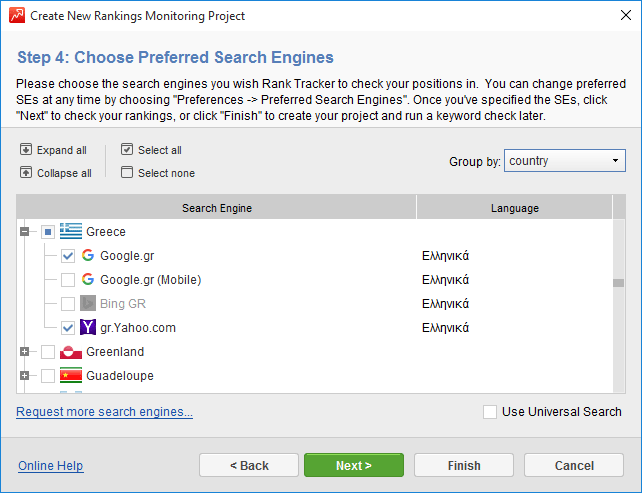Enable the Use Universal Search checkbox
Image resolution: width=642 pixels, height=493 pixels.
pyautogui.click(x=490, y=412)
